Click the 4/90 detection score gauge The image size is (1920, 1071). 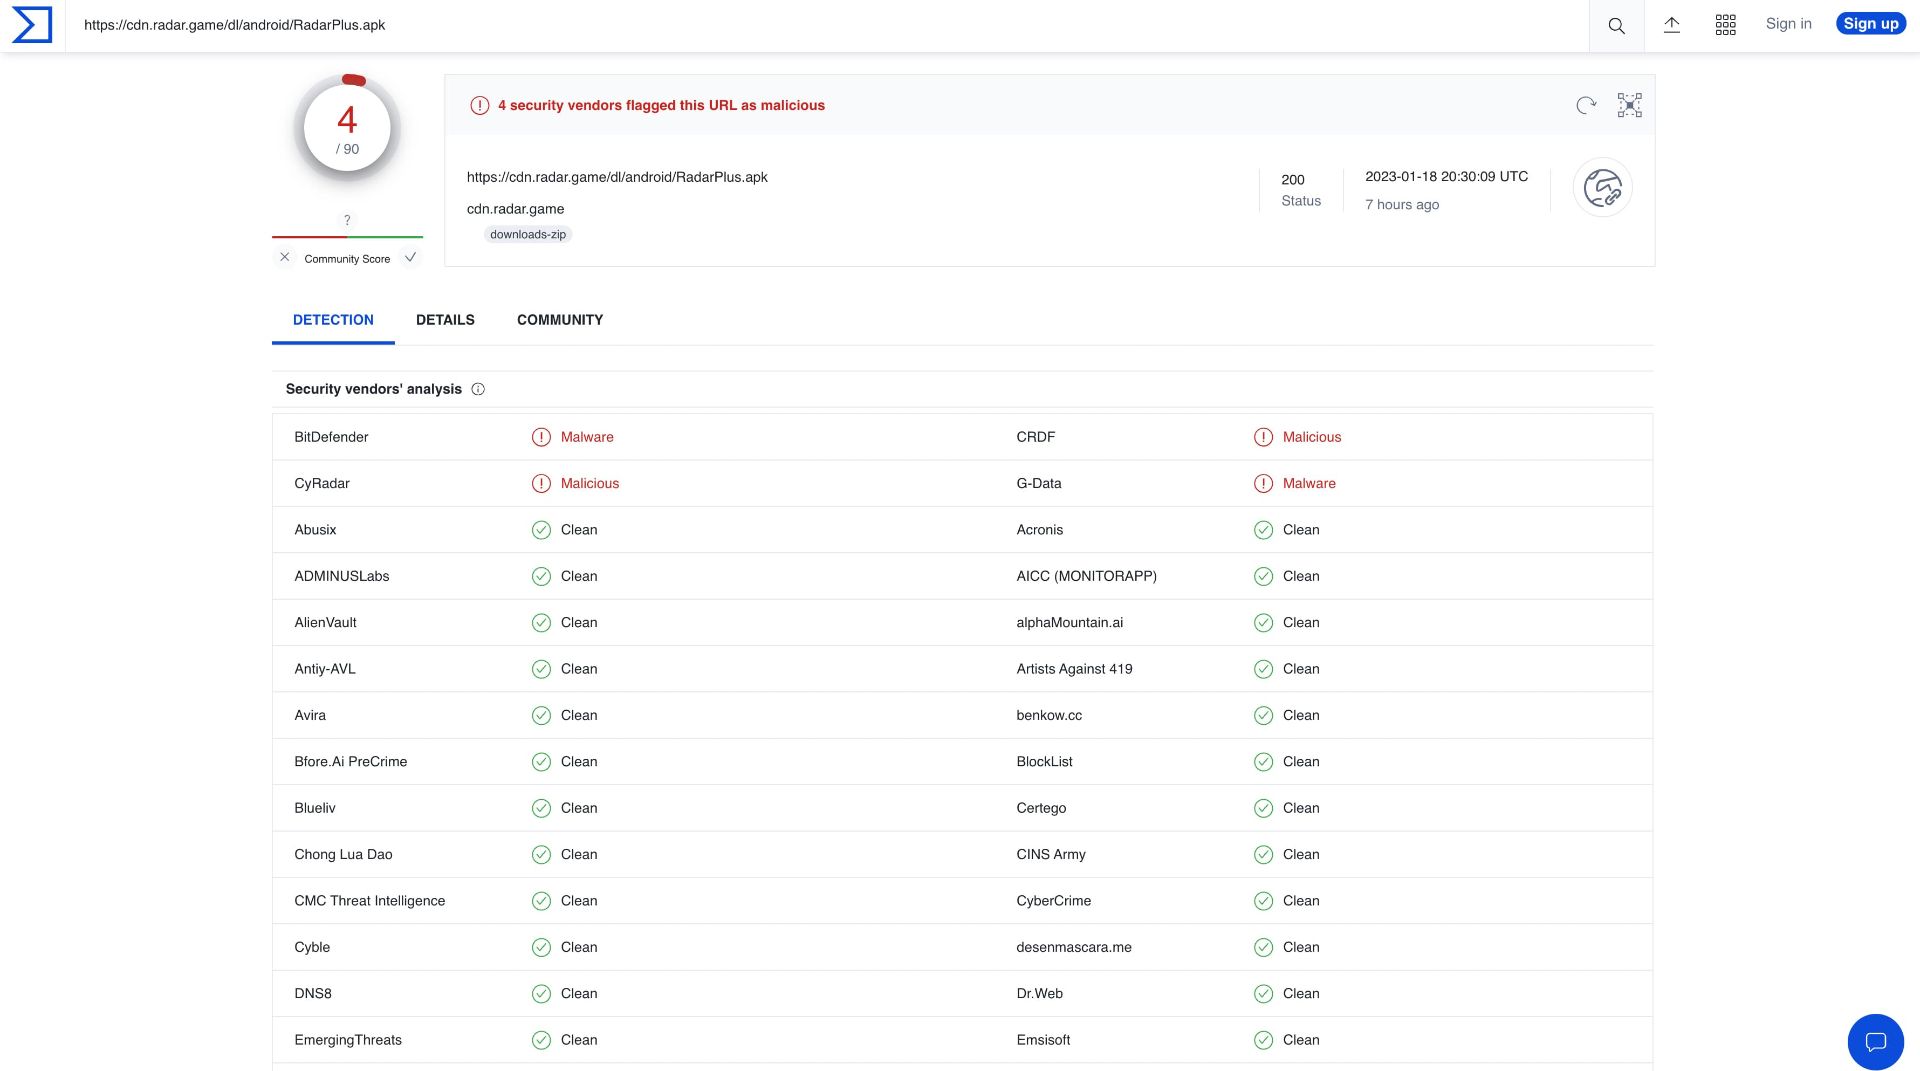(347, 129)
